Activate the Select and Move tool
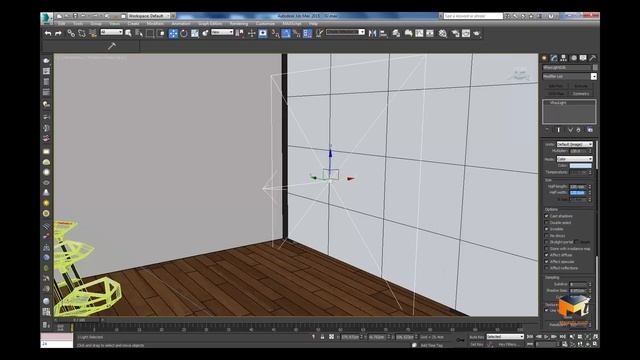This screenshot has height=360, width=640. 173,33
